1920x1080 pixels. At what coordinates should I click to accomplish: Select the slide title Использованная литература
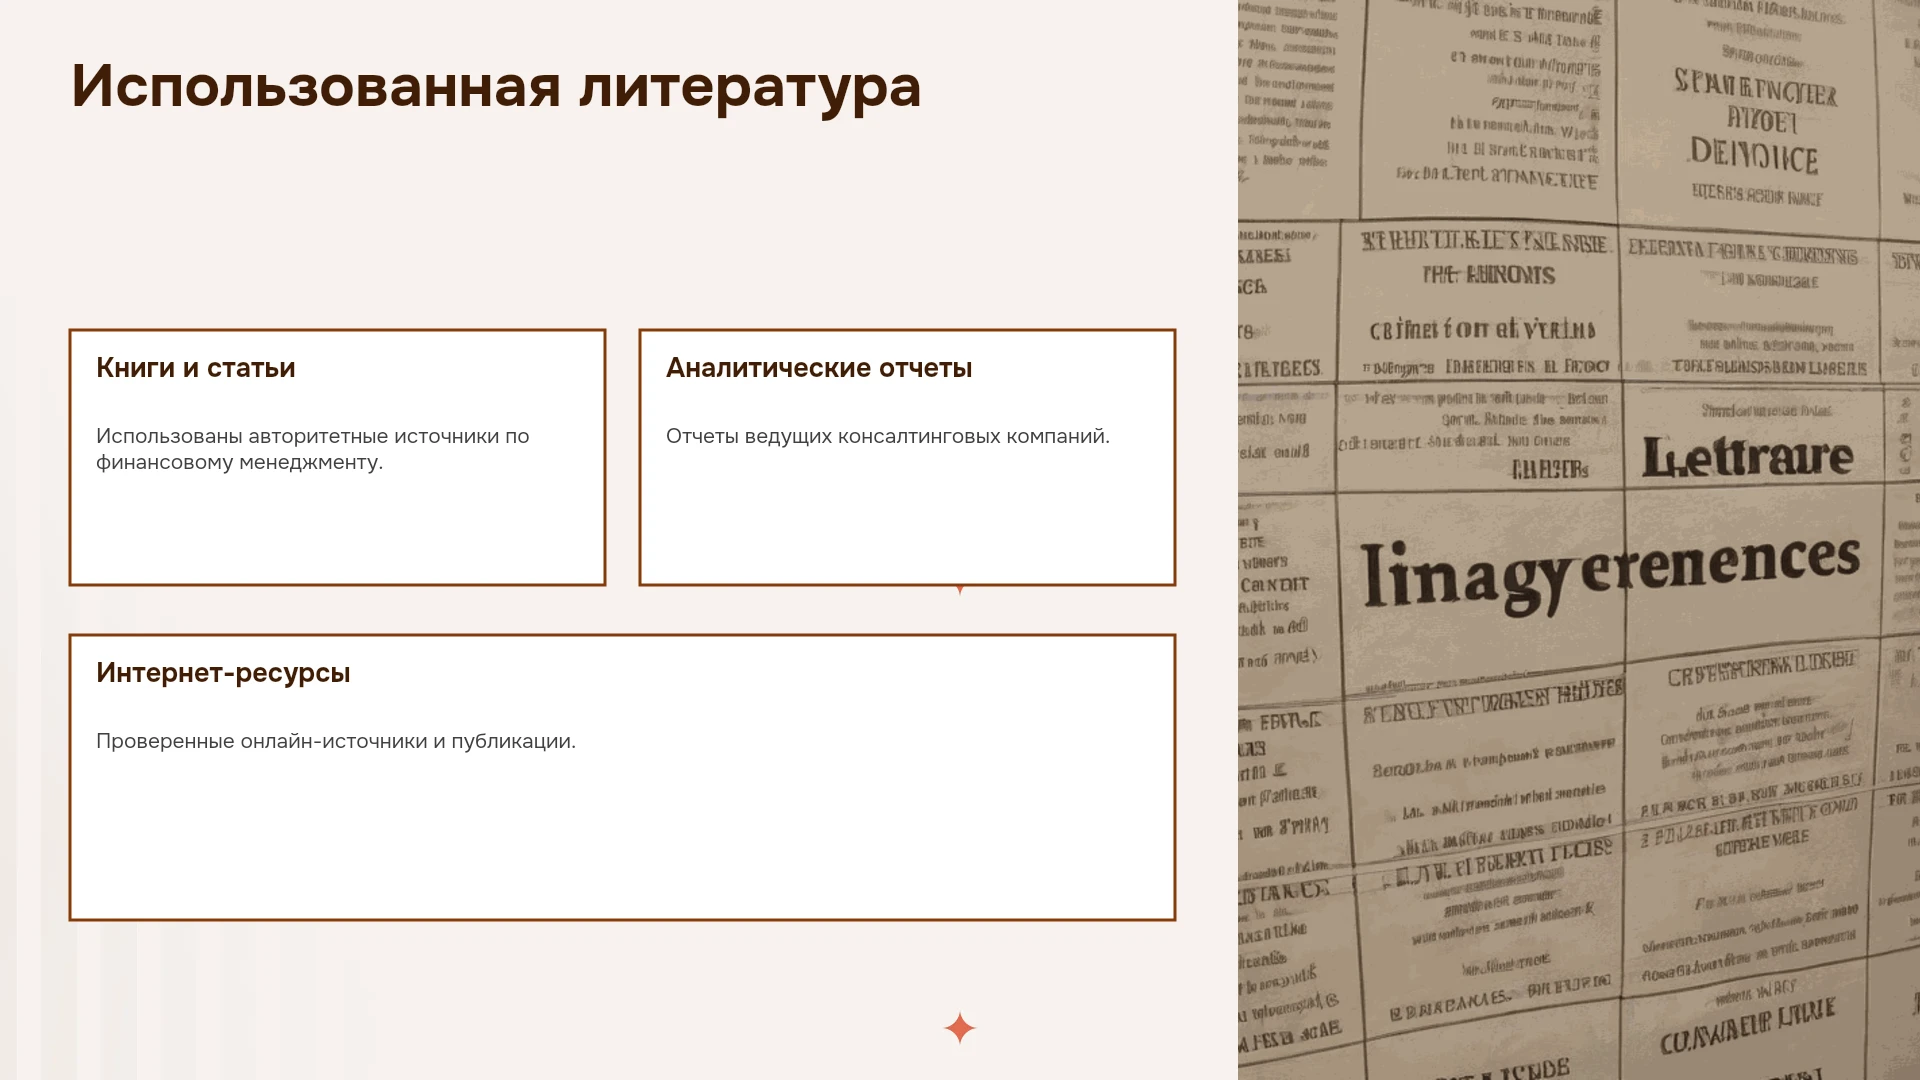point(496,87)
